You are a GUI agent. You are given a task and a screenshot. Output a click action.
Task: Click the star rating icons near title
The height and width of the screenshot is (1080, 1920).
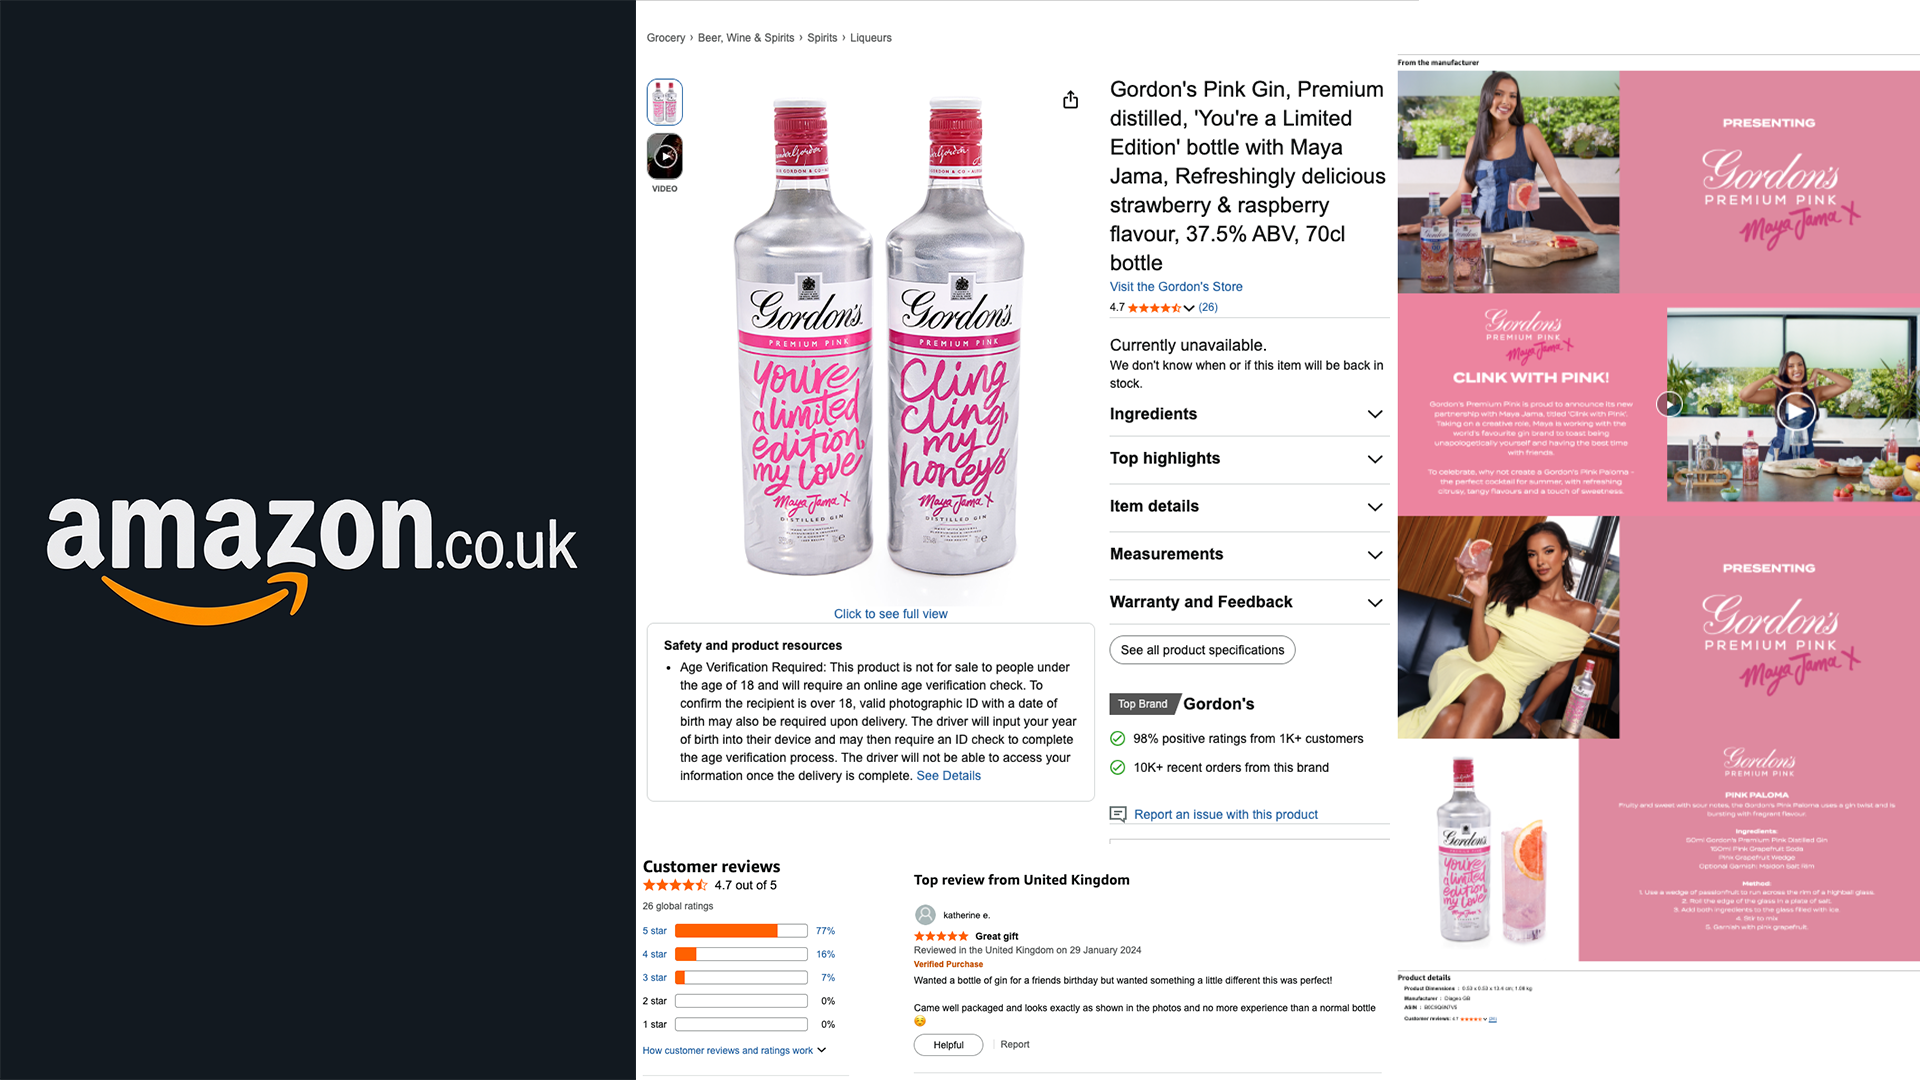point(1154,308)
